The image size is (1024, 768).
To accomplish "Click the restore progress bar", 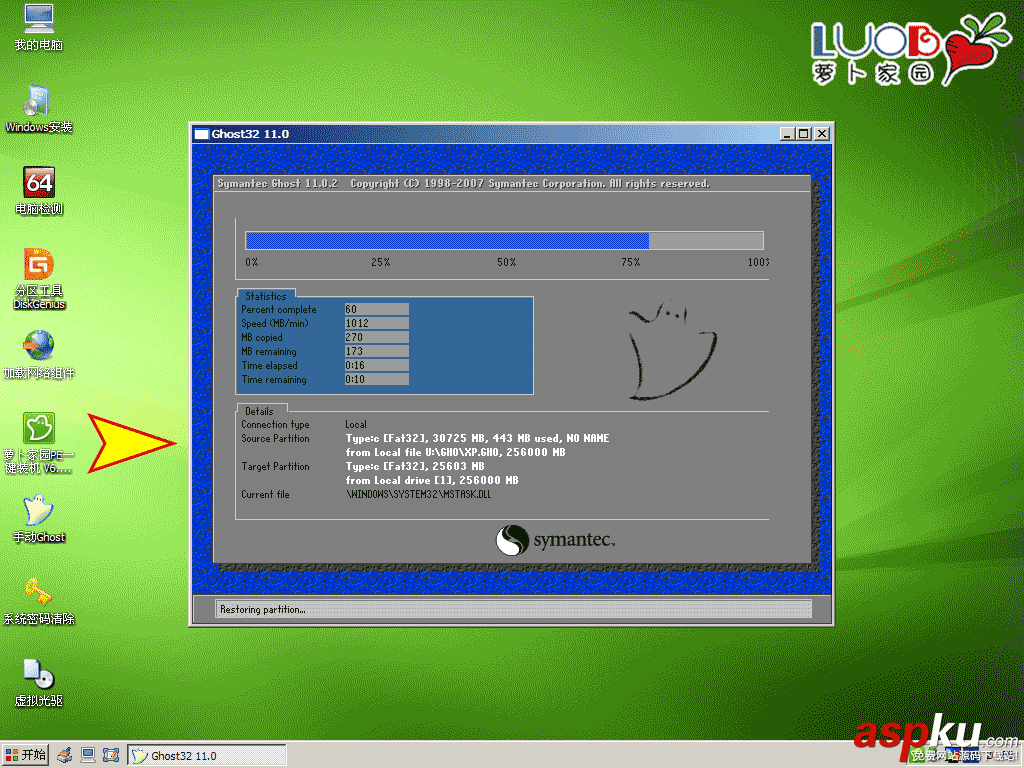I will point(504,240).
